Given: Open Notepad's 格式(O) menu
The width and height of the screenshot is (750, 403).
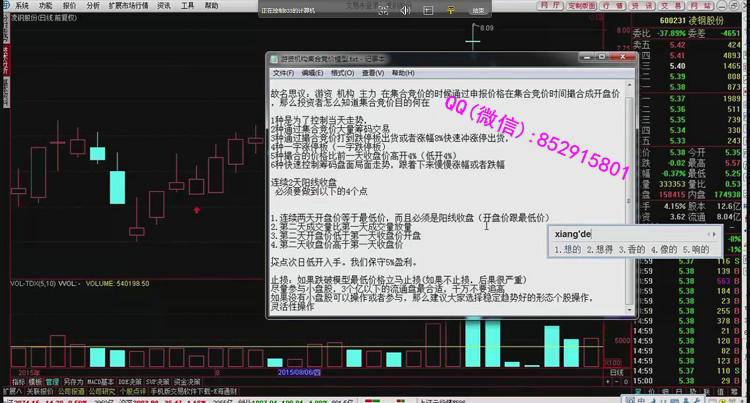Looking at the screenshot, I should click(x=342, y=73).
